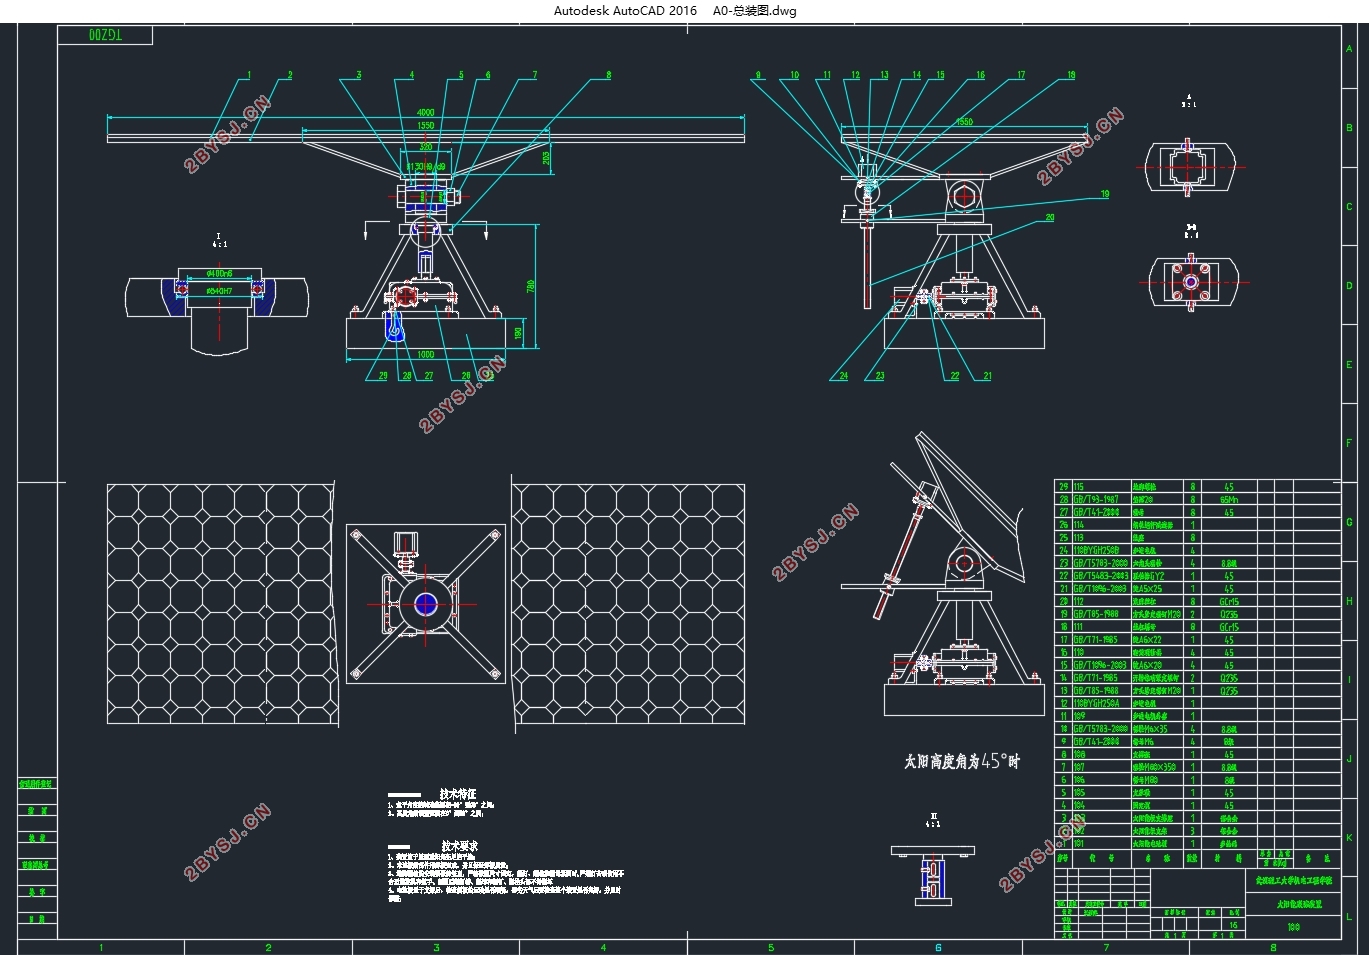Screen dimensions: 1369x955
Task: Select balloon label "10" above side view
Action: (x=795, y=75)
